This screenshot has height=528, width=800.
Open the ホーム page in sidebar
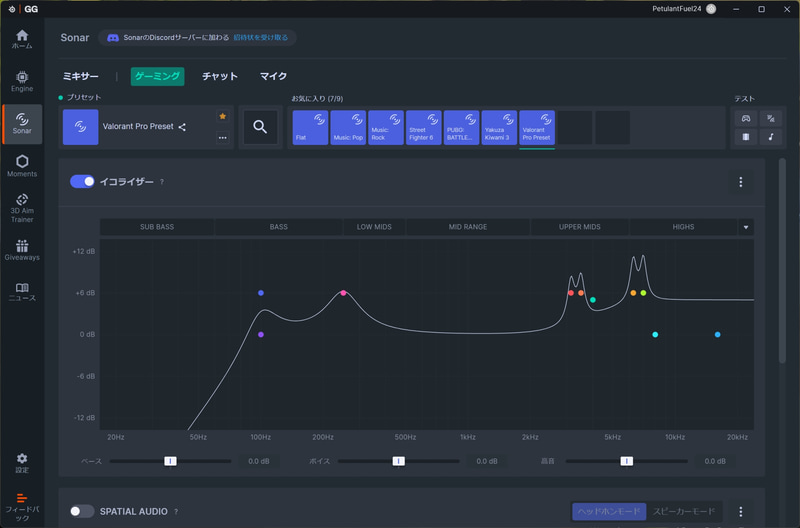tap(22, 39)
